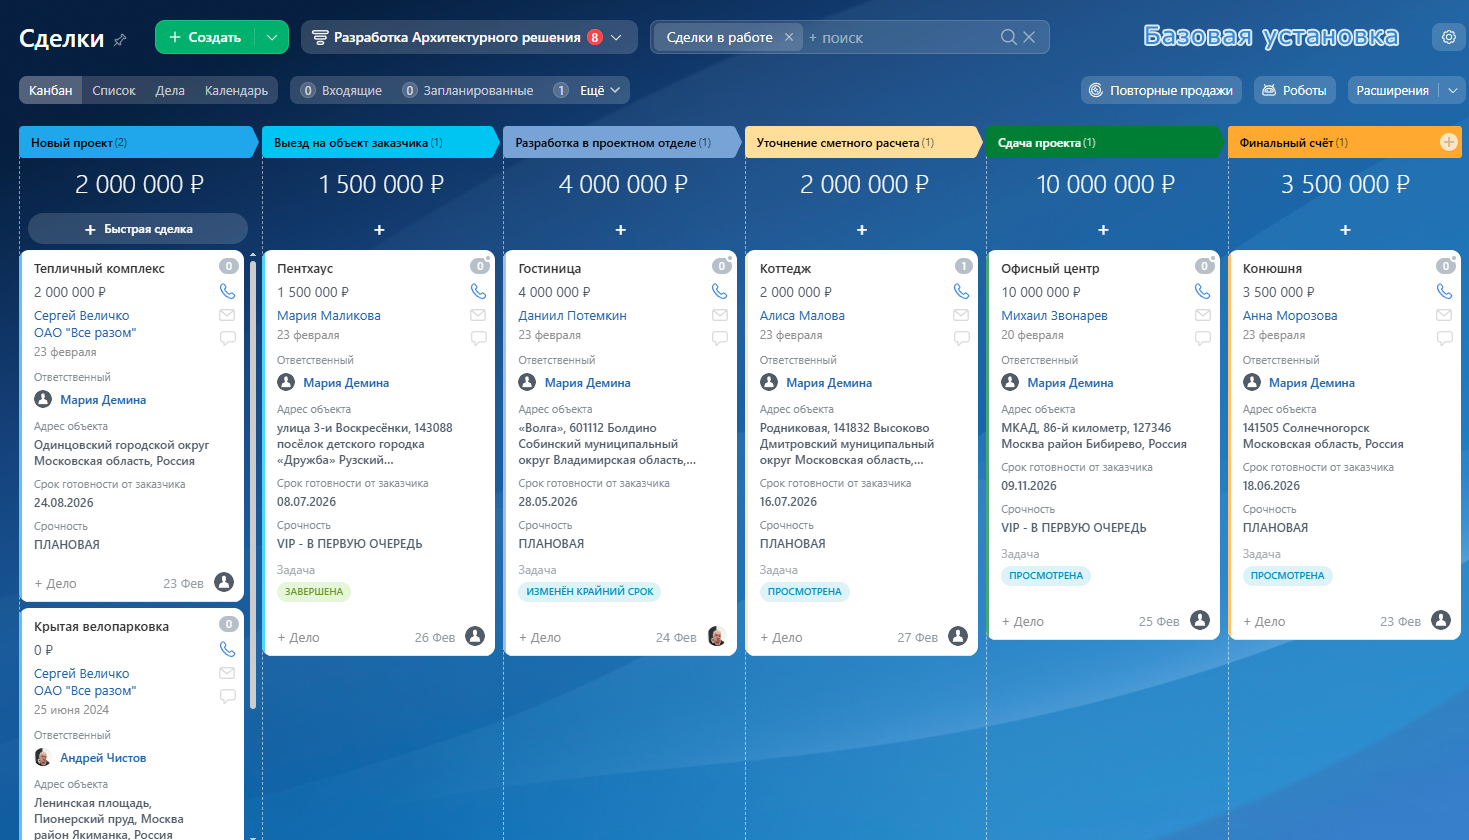1469x840 pixels.
Task: Filter by Входящие counter
Action: 341,90
